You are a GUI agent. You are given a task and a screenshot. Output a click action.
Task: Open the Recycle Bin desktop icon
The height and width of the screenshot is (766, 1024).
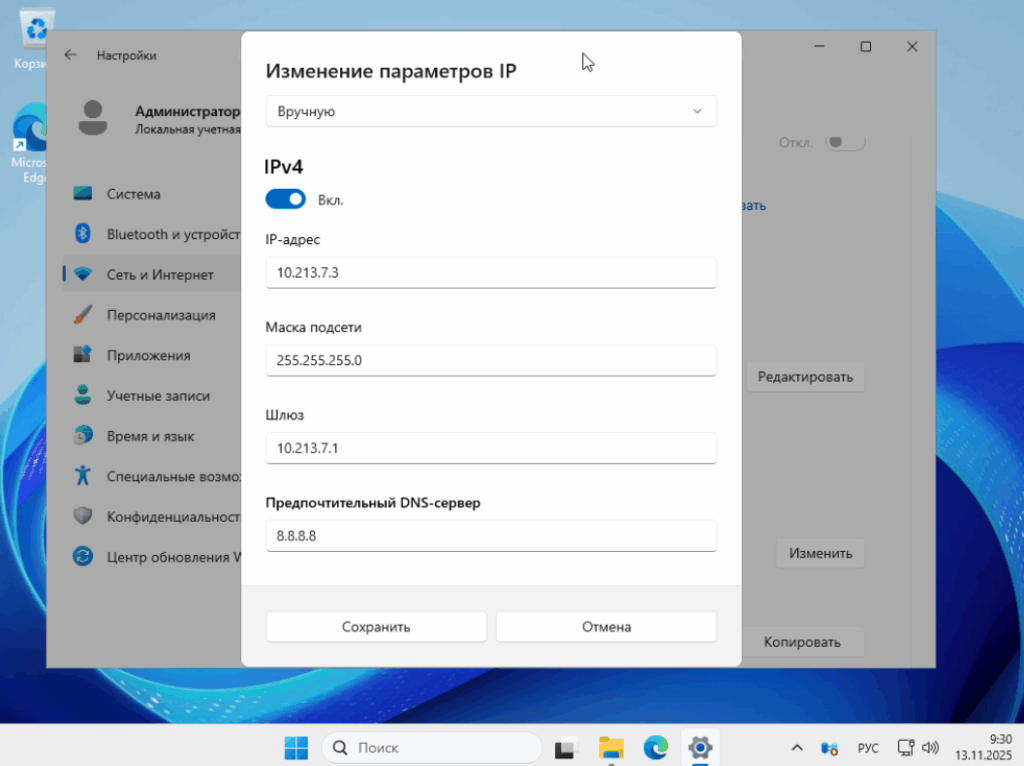[x=34, y=39]
